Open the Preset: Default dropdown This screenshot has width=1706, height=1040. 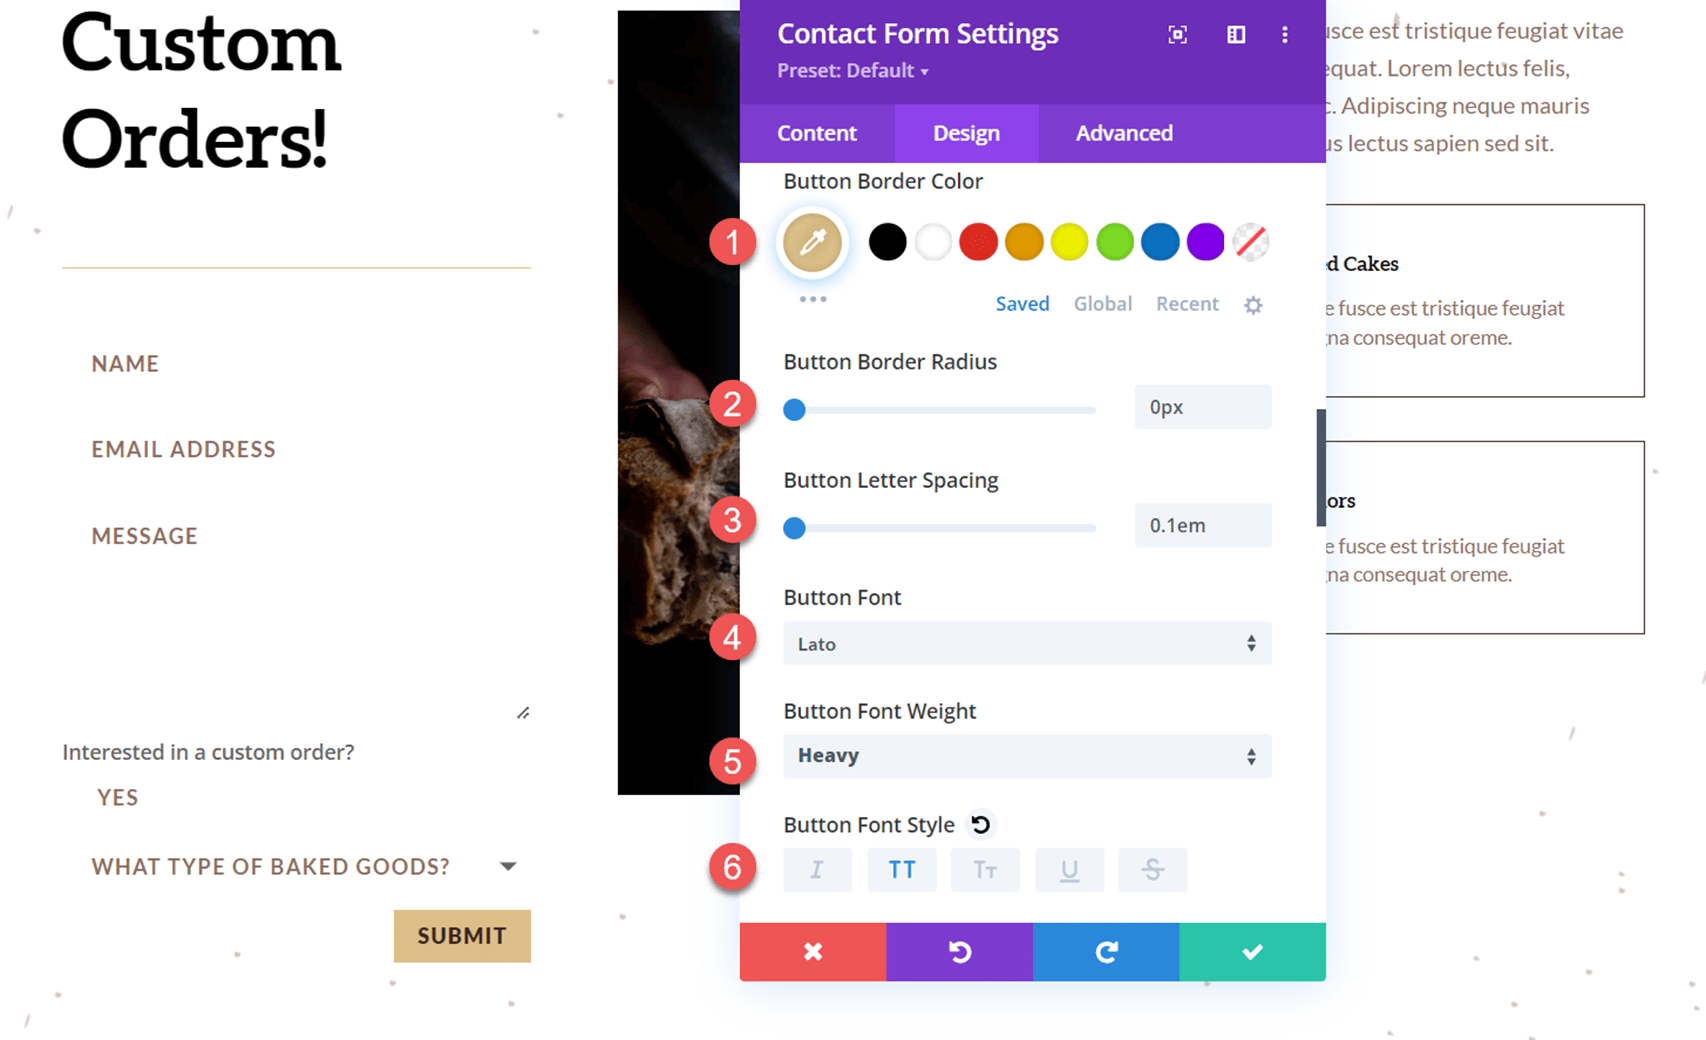853,71
